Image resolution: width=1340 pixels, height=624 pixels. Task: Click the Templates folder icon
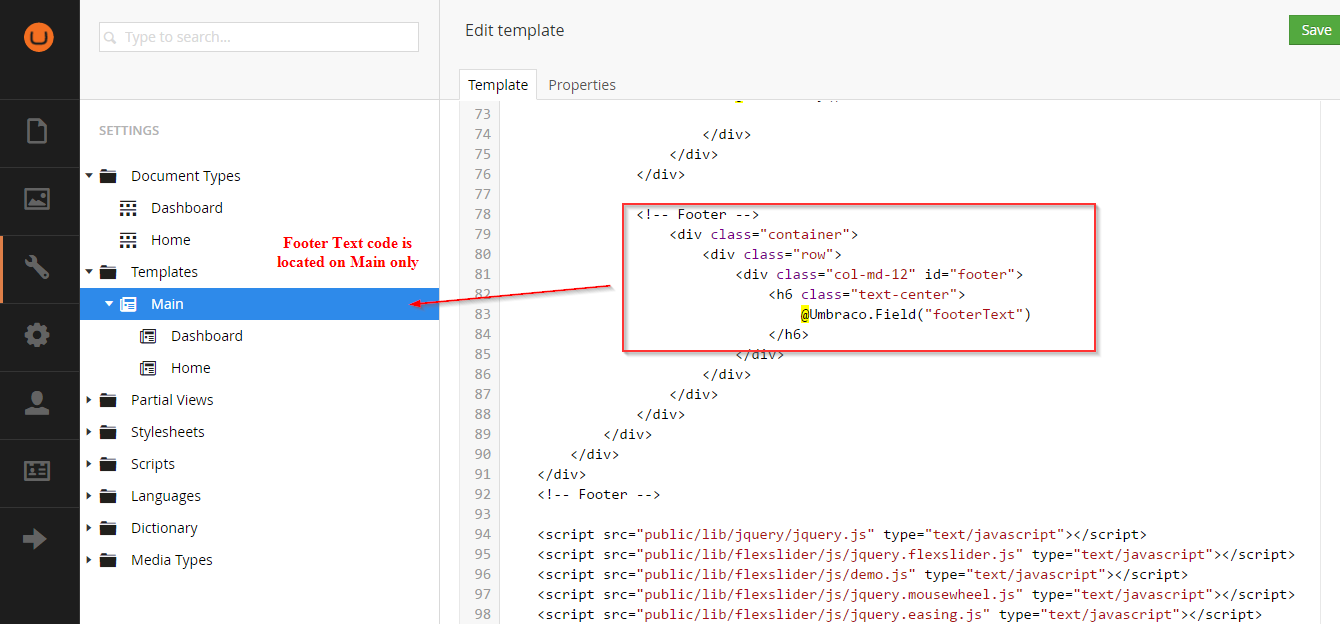pyautogui.click(x=108, y=272)
